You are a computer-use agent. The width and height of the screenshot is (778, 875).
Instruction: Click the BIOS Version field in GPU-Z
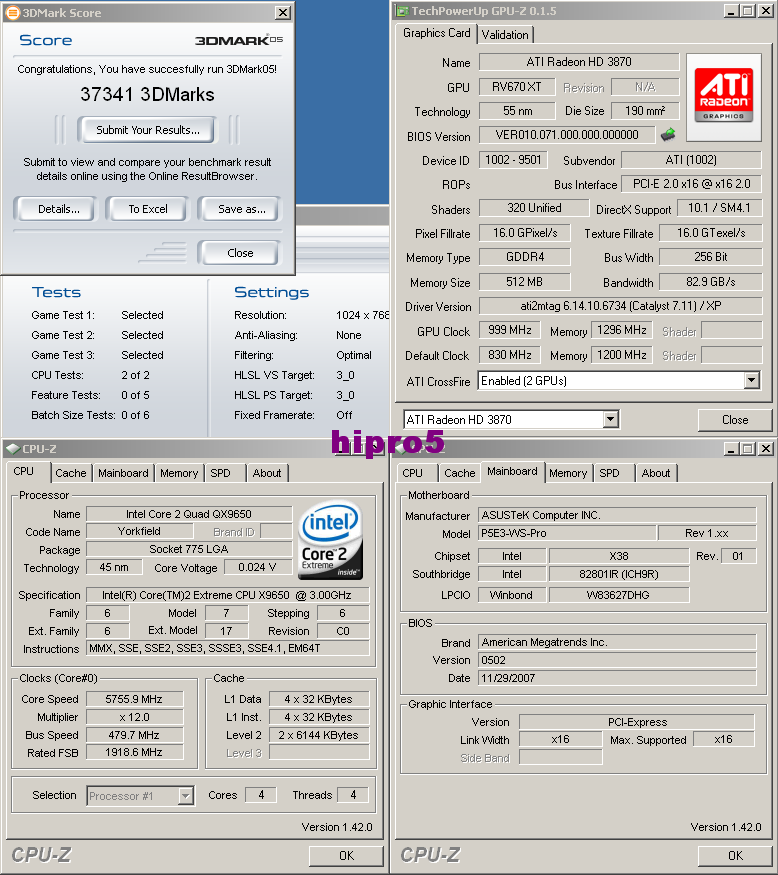(566, 134)
